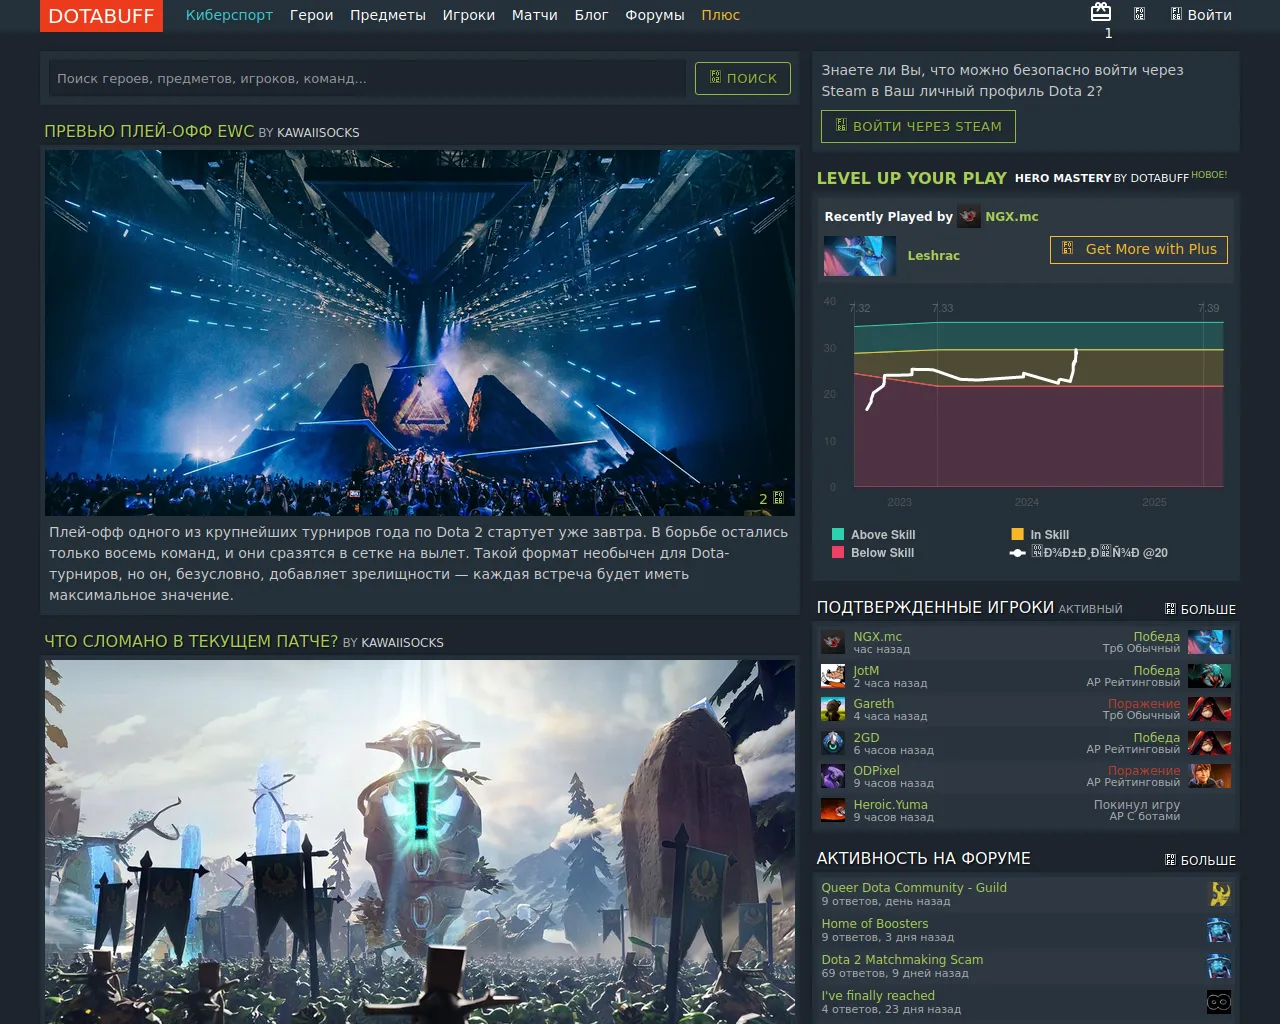Open the gift box icon in header
Image resolution: width=1280 pixels, height=1024 pixels.
point(1101,12)
